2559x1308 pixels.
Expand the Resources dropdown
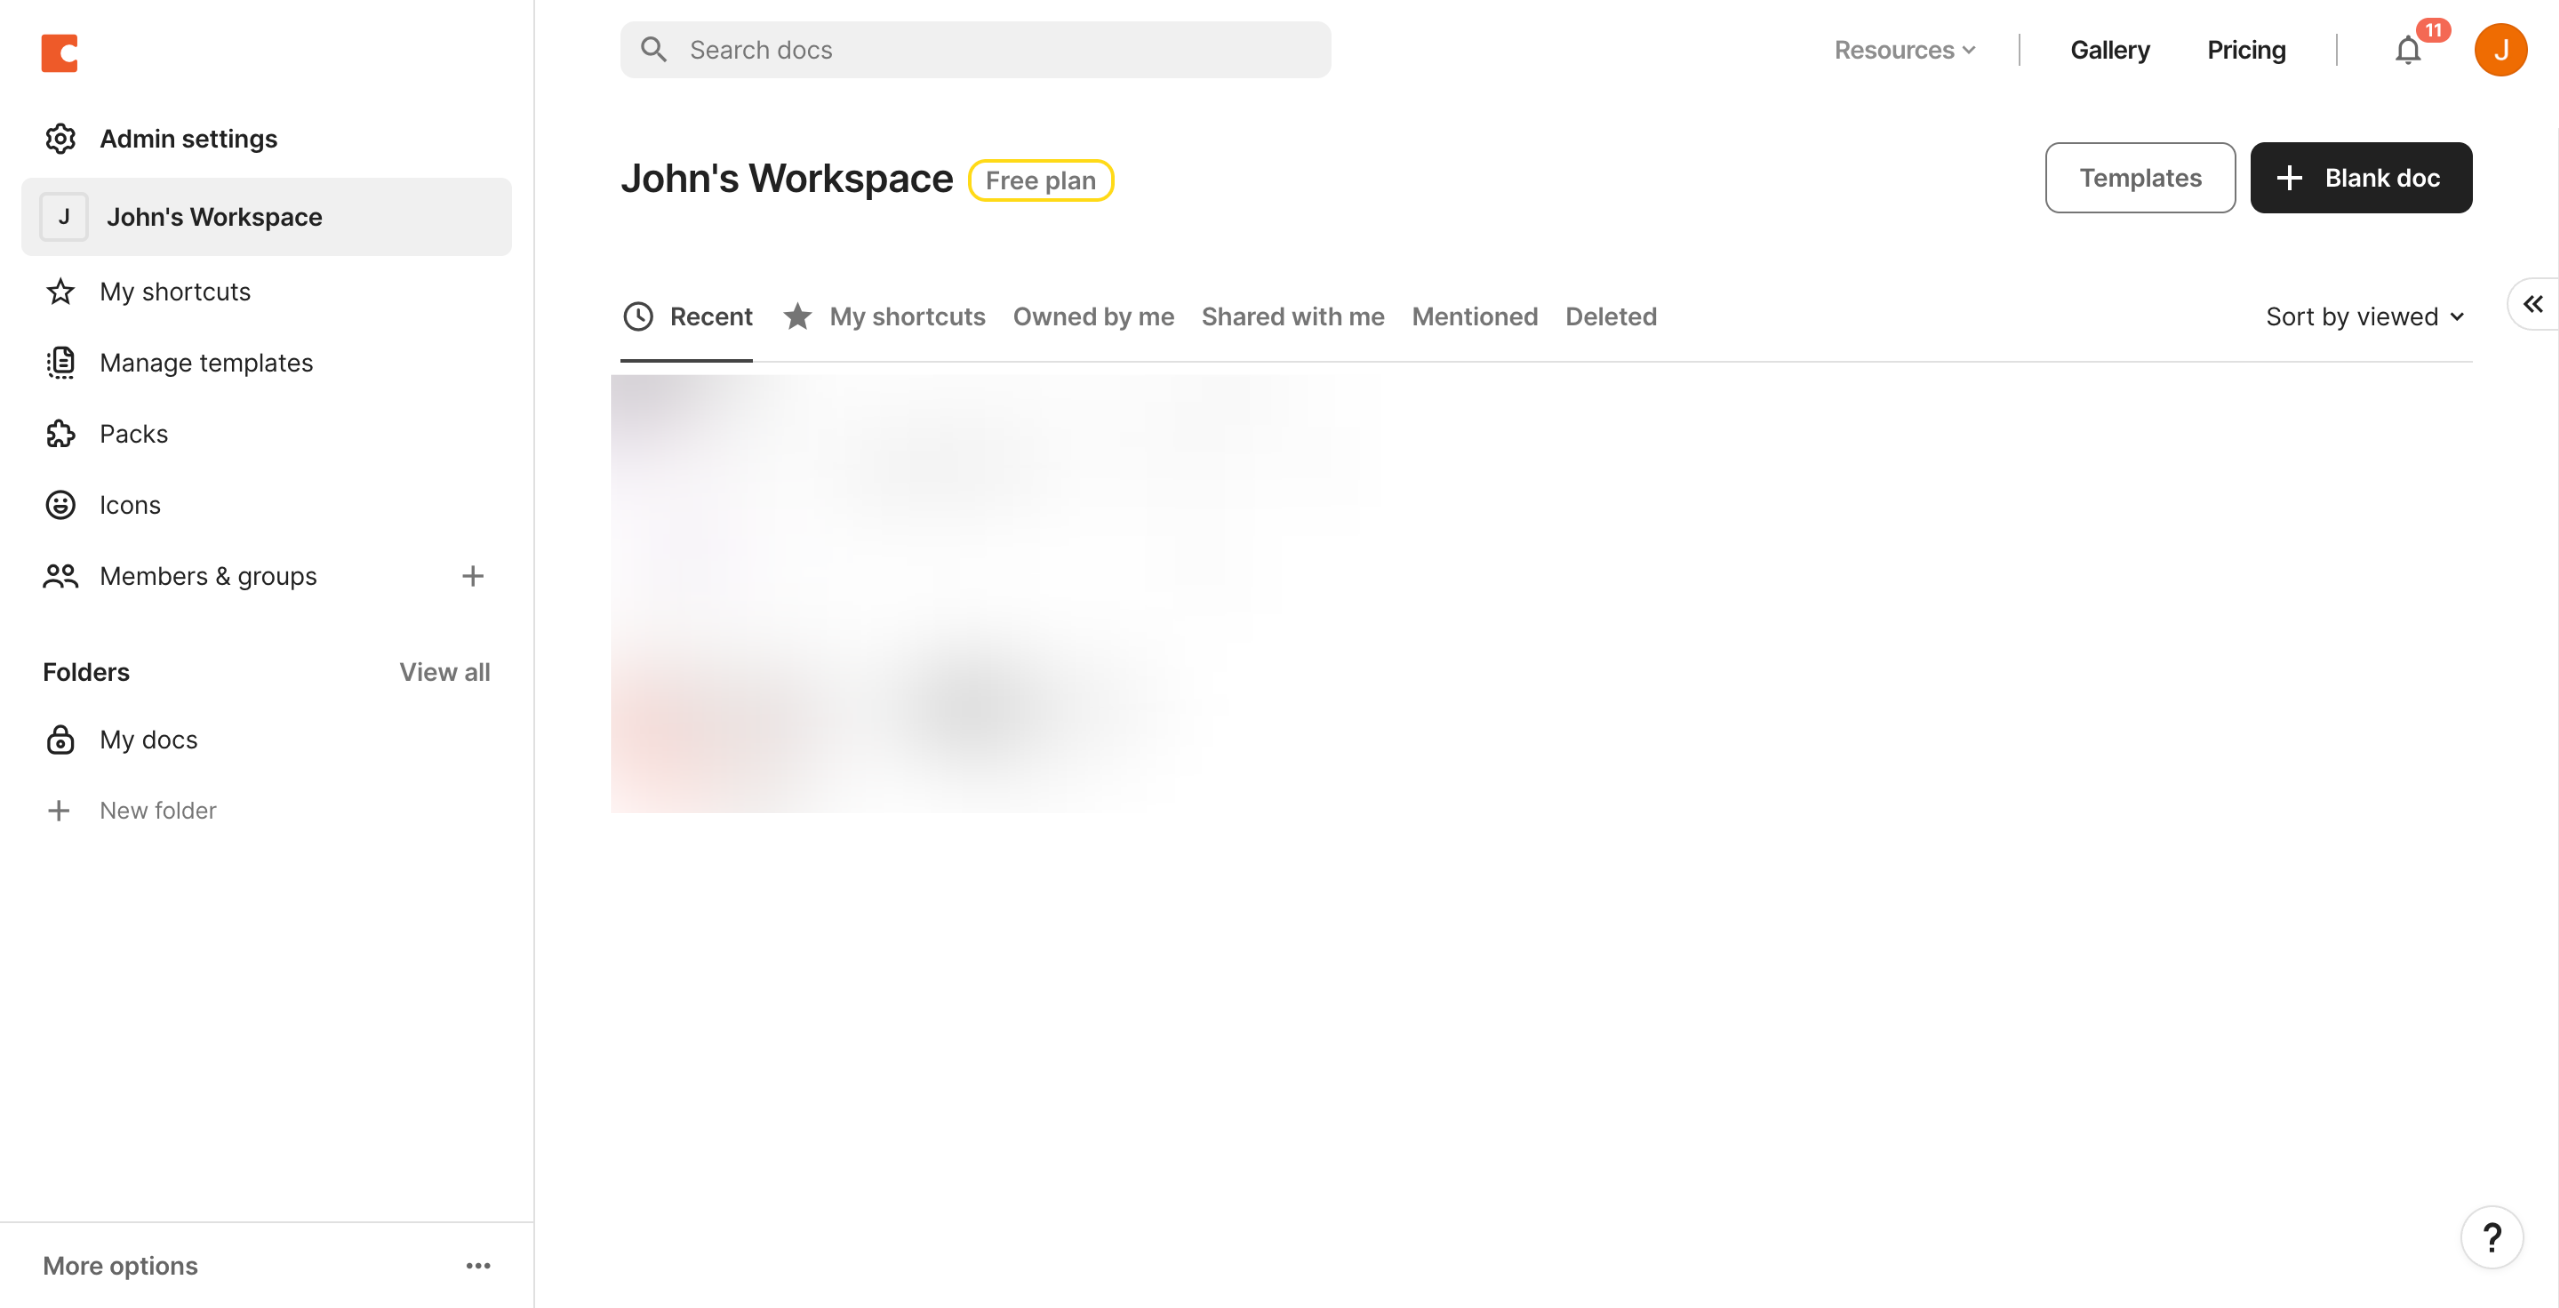(1904, 50)
